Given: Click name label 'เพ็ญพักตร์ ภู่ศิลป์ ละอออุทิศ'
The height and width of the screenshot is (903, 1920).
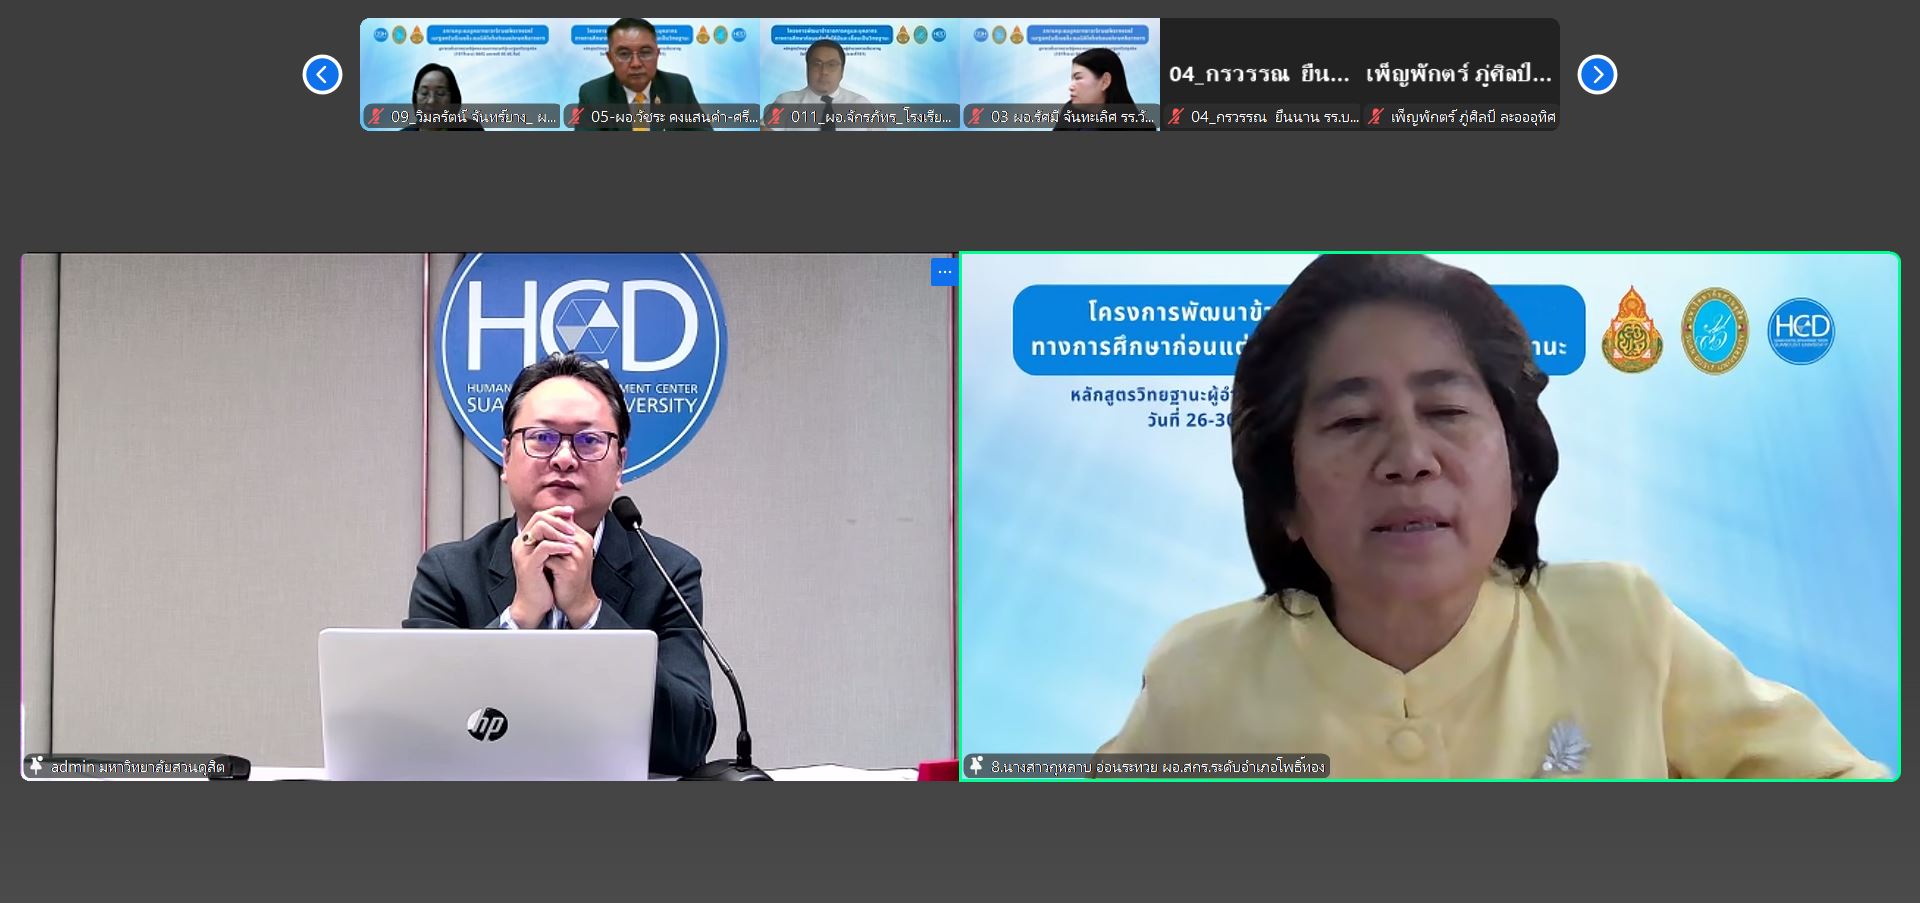Looking at the screenshot, I should (x=1473, y=117).
